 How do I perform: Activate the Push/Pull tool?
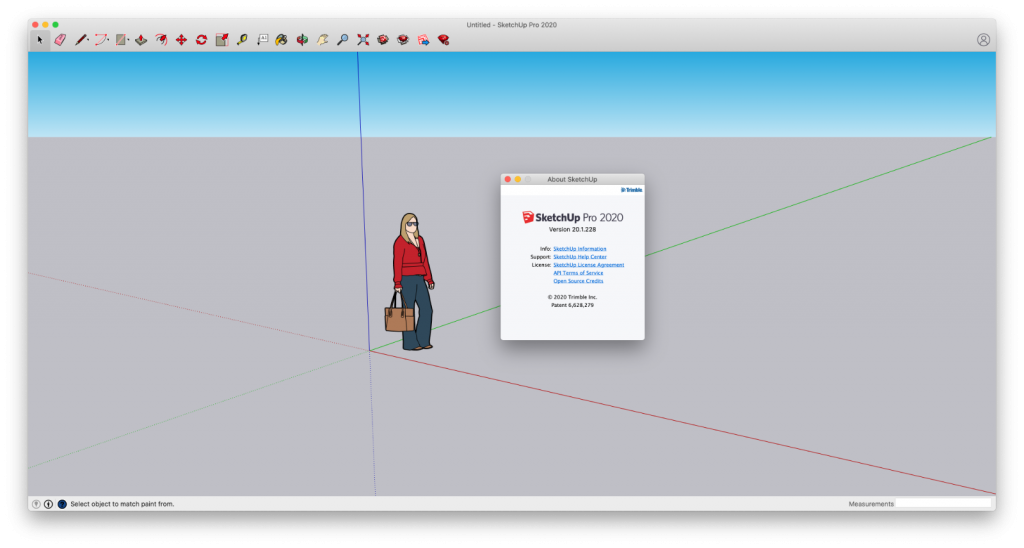point(141,40)
